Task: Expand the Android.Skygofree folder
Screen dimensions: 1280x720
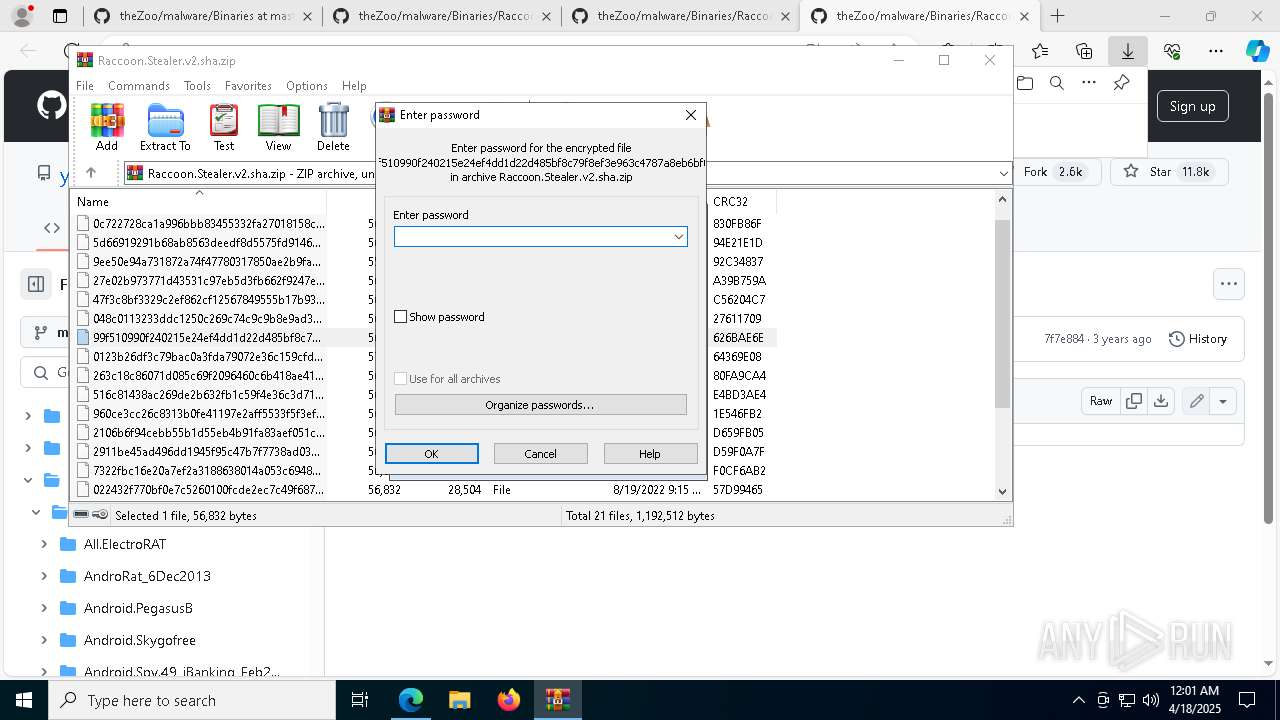Action: click(x=44, y=640)
